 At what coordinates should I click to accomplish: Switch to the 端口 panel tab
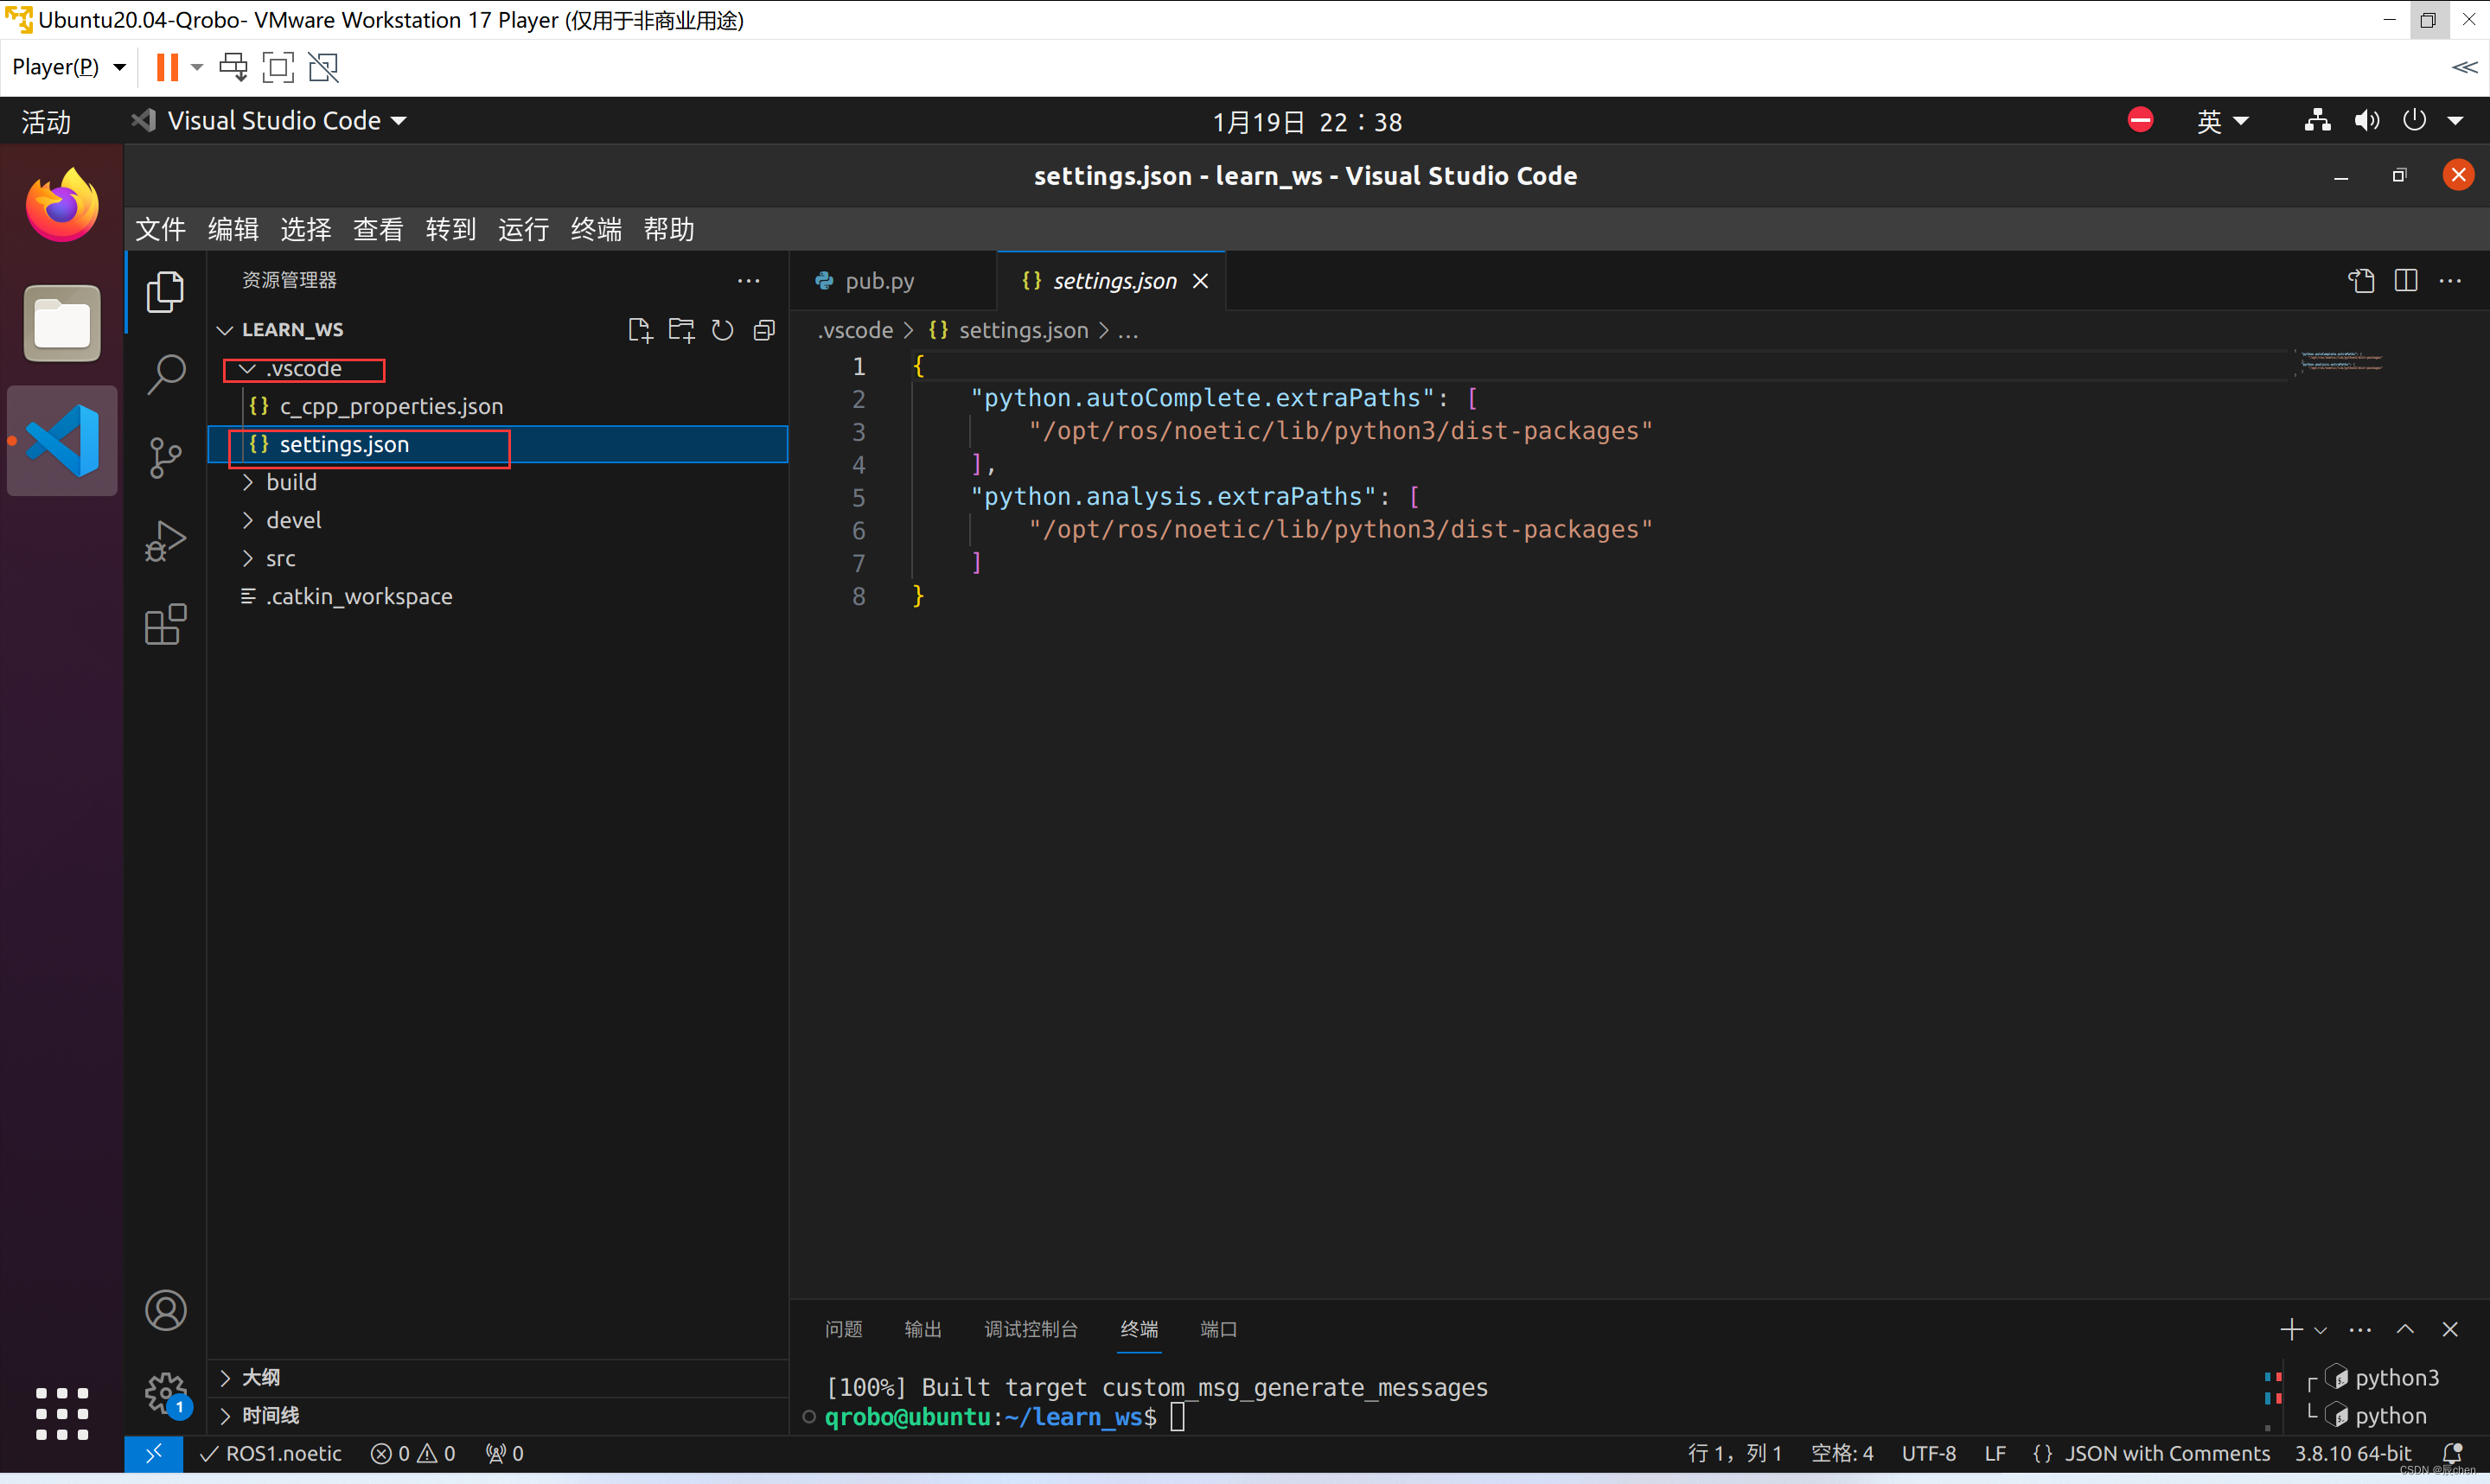[1218, 1329]
